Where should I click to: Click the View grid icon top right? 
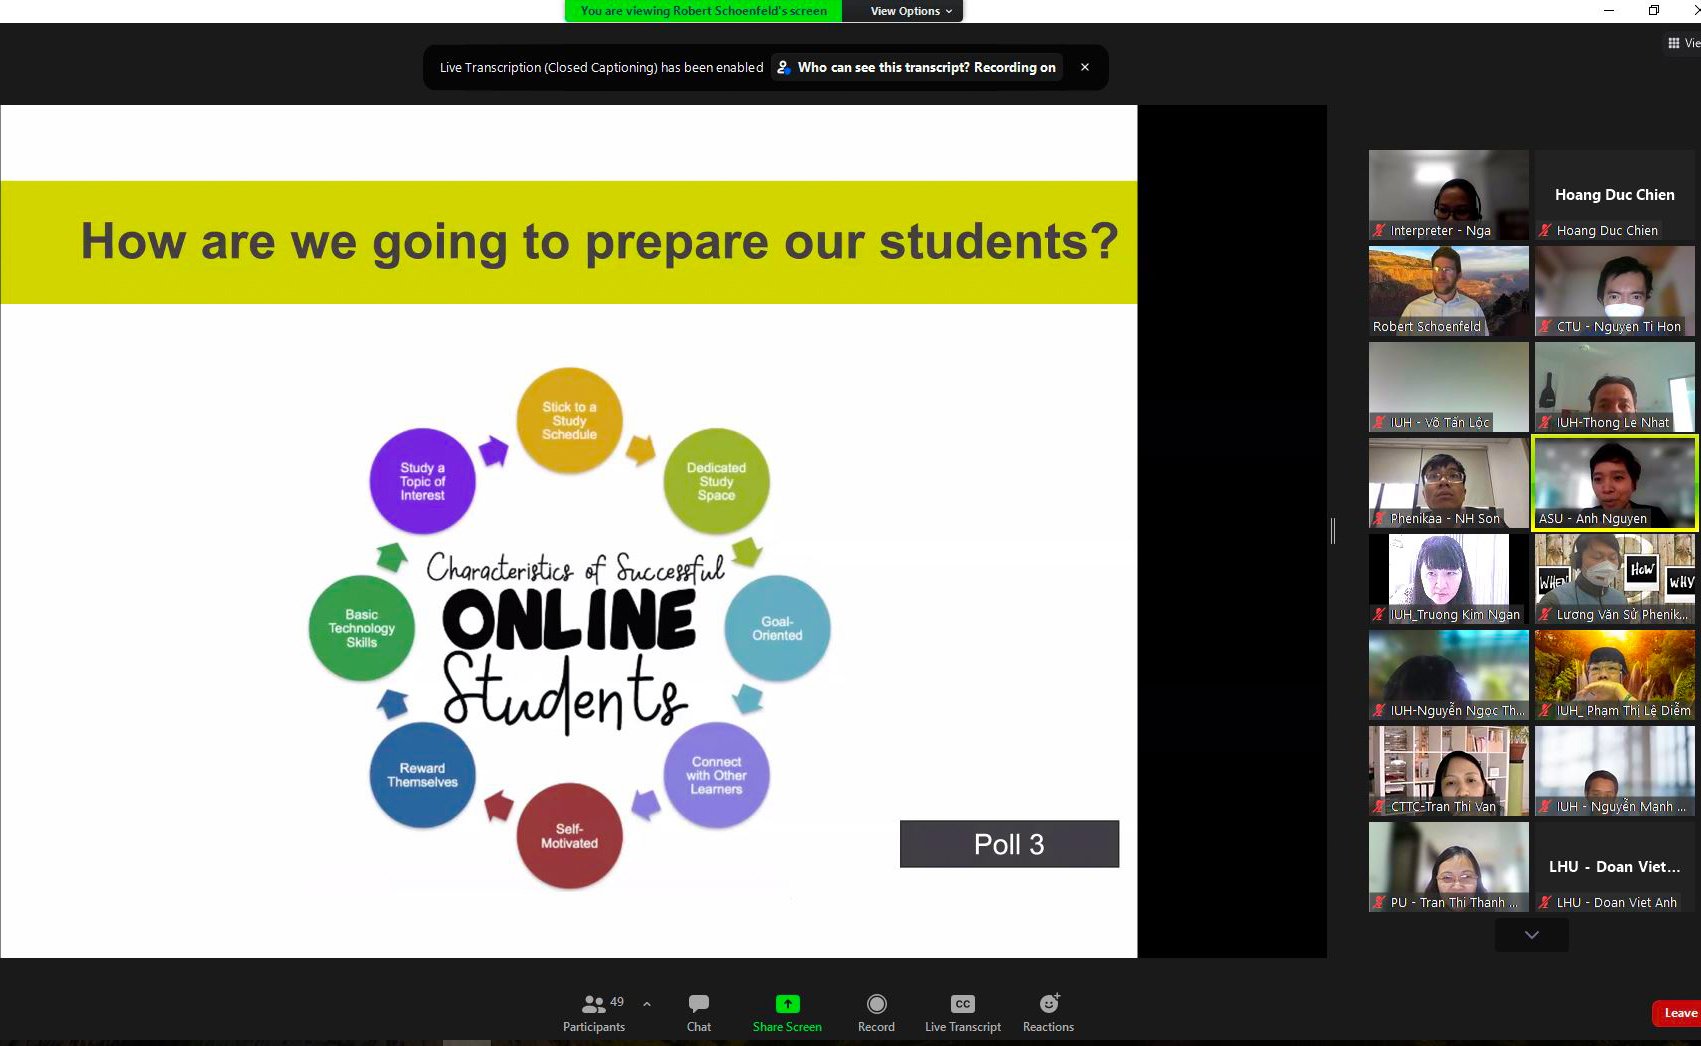click(1673, 43)
